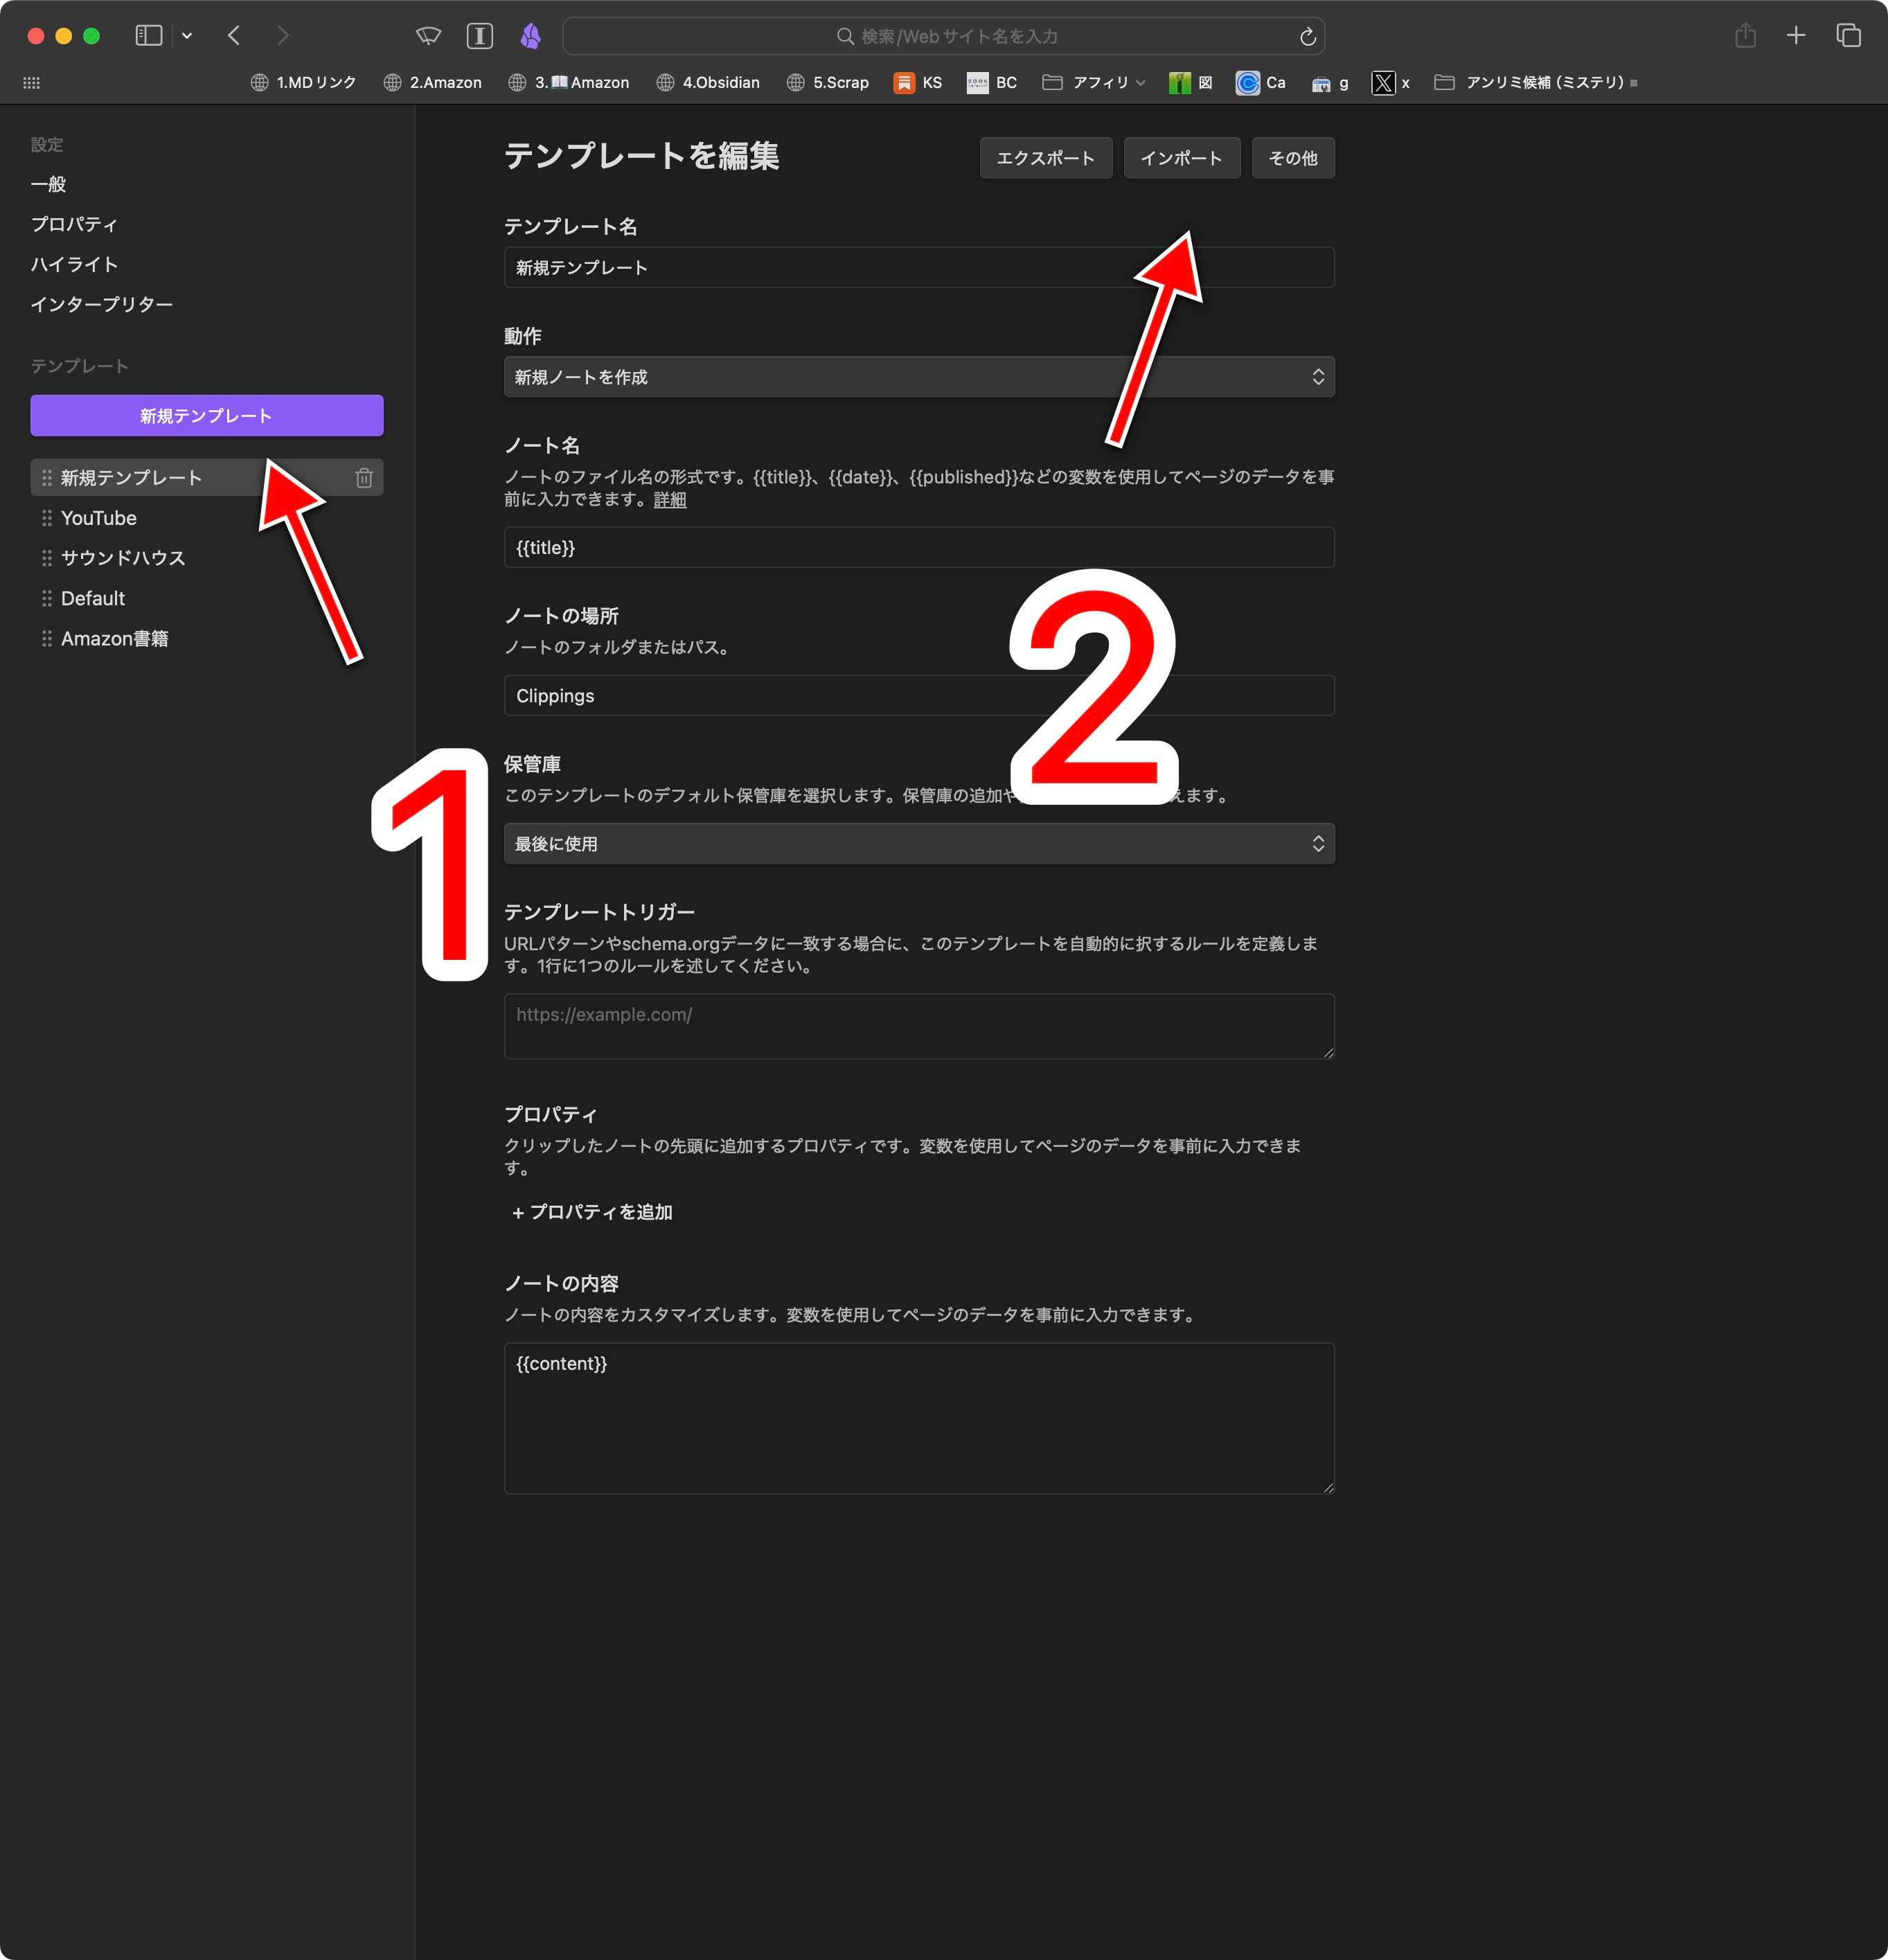Open the 詳細 link under ノート名
The width and height of the screenshot is (1888, 1960).
[670, 499]
